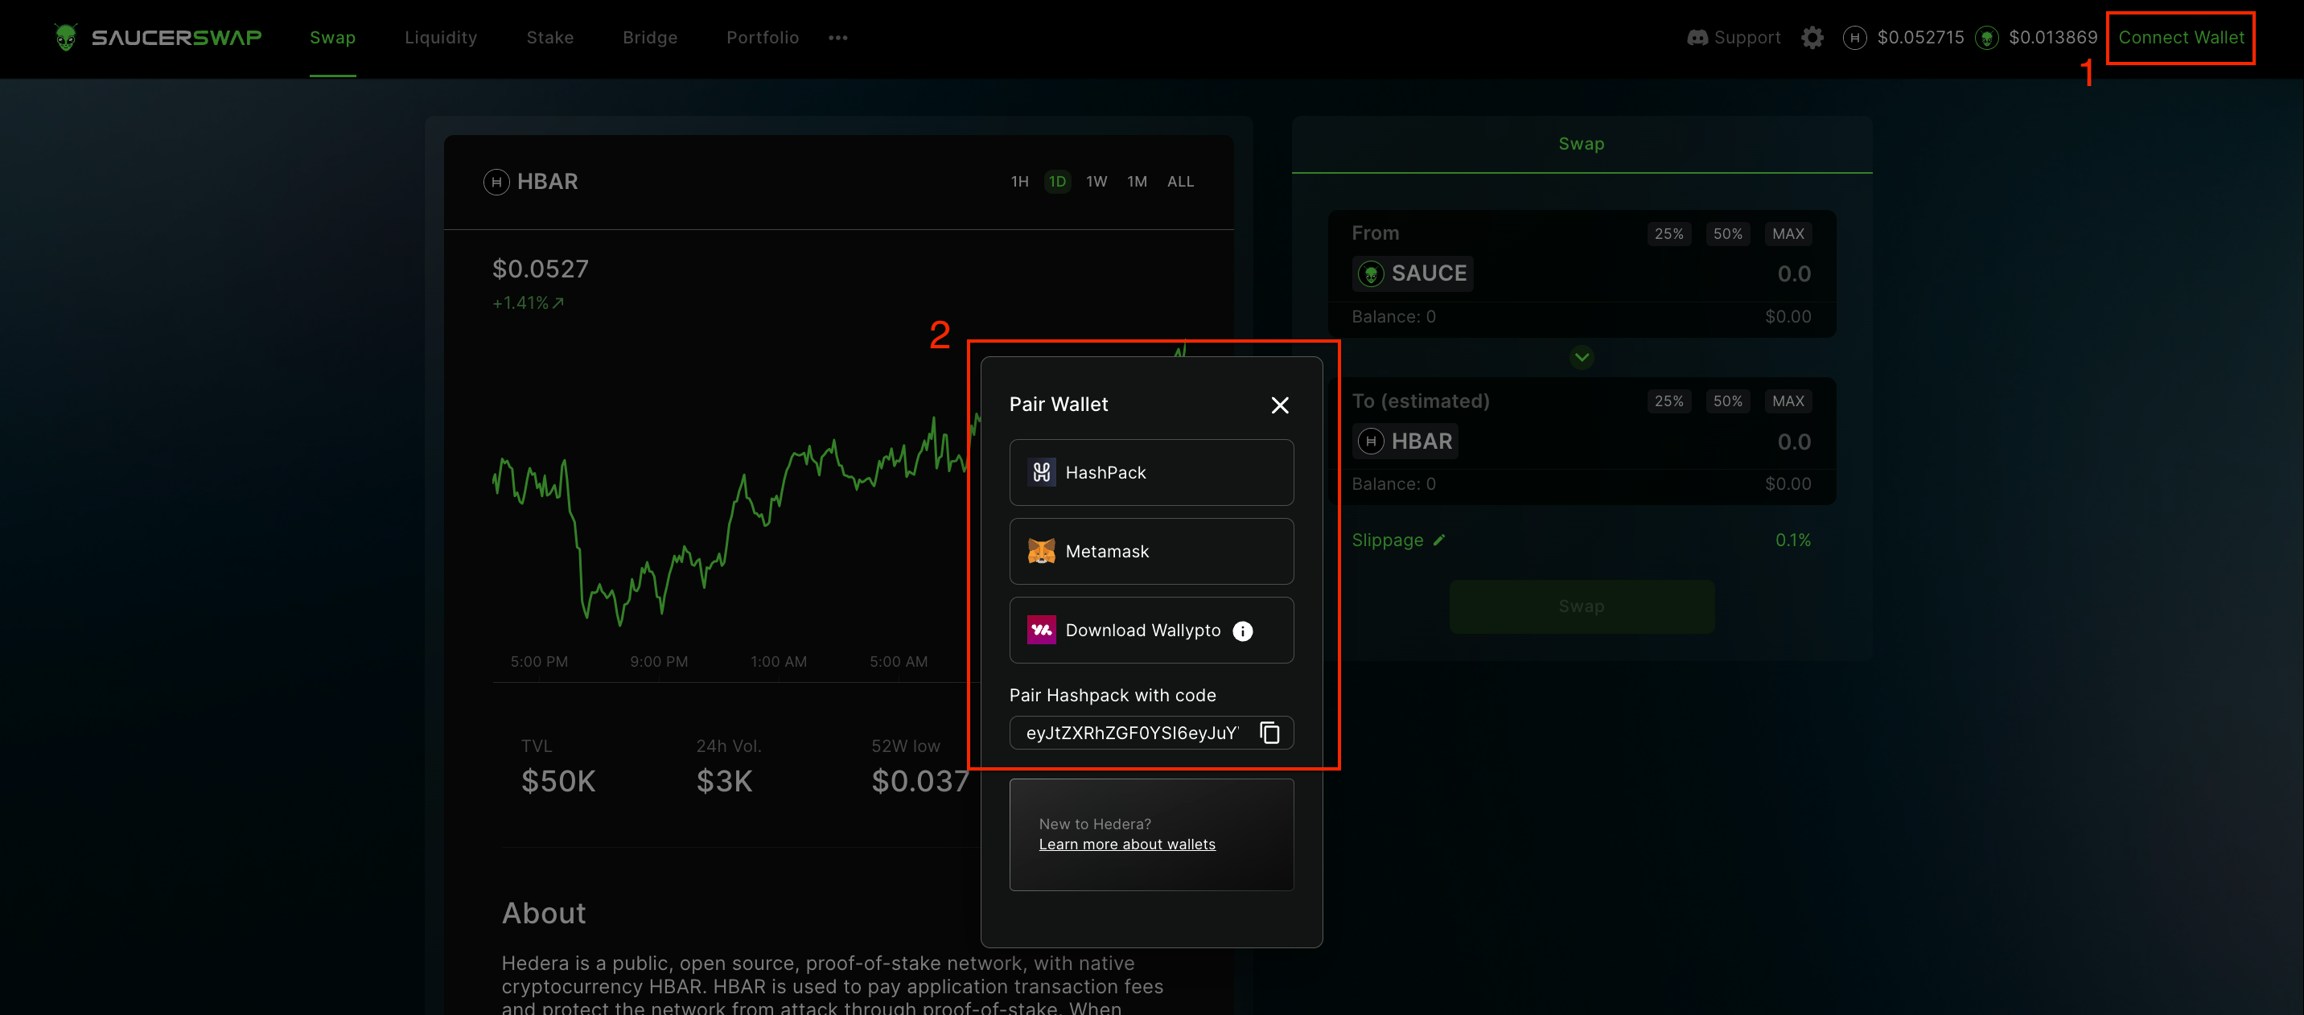
Task: Open the Support Discord link
Action: pyautogui.click(x=1734, y=37)
